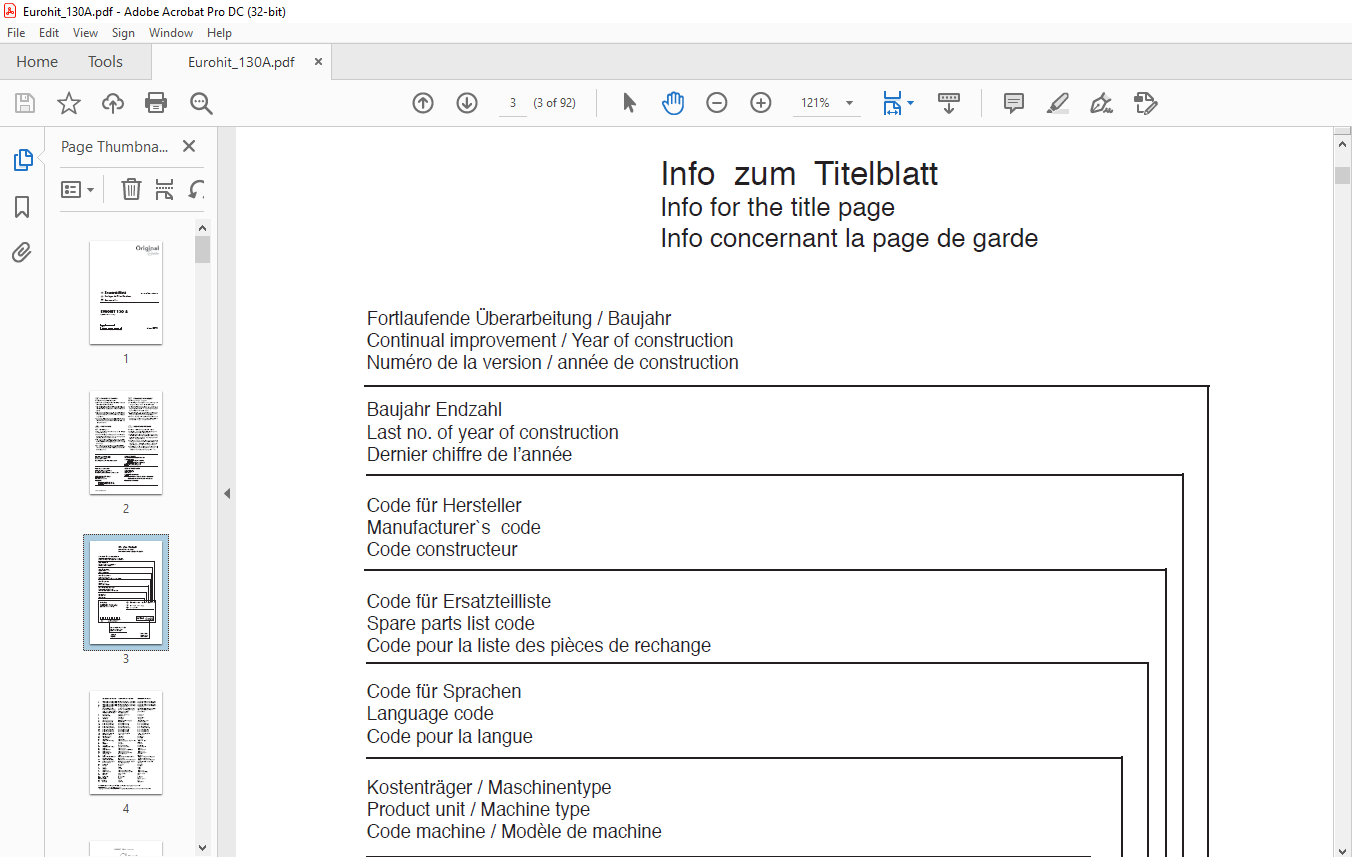Screen dimensions: 1352x857
Task: Open Page Thumbnails pane icon in sidebar
Action: click(x=22, y=160)
